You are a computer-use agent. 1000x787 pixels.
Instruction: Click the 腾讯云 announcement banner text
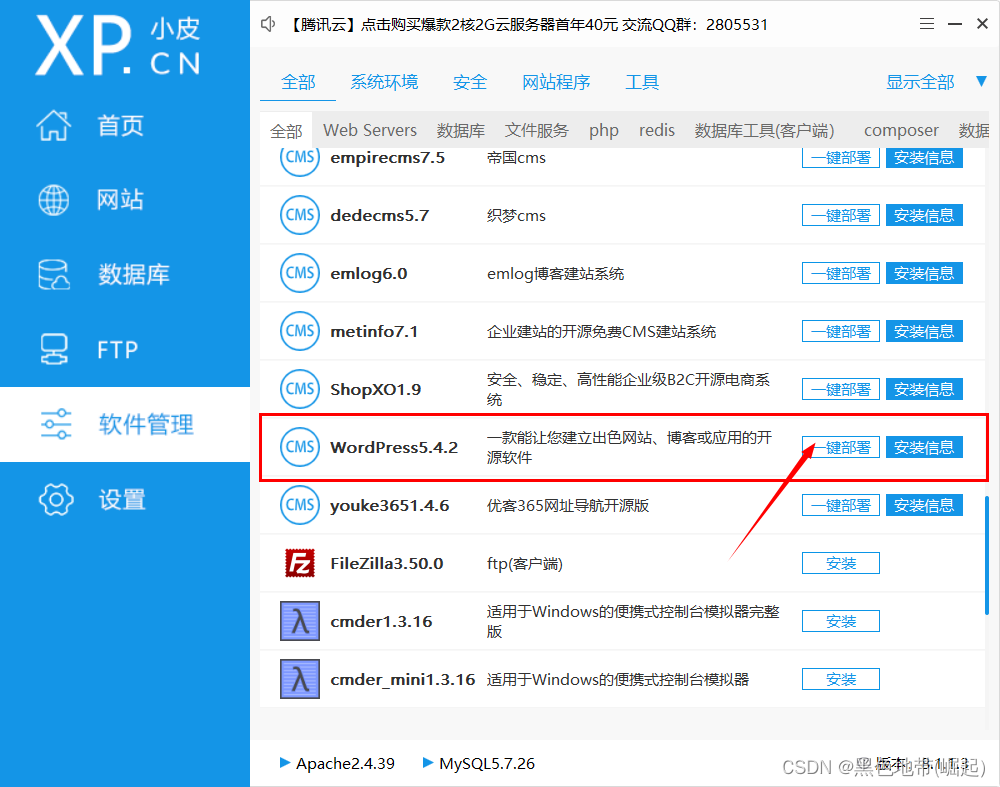(x=527, y=25)
